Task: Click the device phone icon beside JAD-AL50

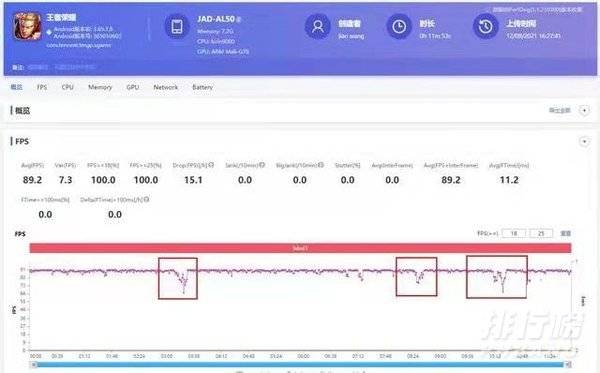Action: coord(177,27)
